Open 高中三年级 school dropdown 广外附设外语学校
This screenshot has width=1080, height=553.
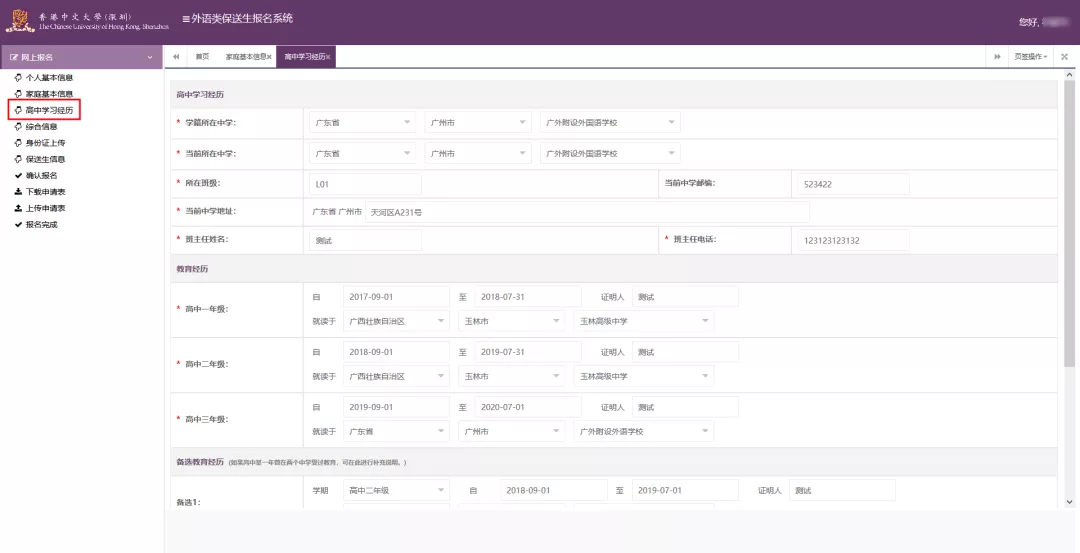pyautogui.click(x=644, y=431)
